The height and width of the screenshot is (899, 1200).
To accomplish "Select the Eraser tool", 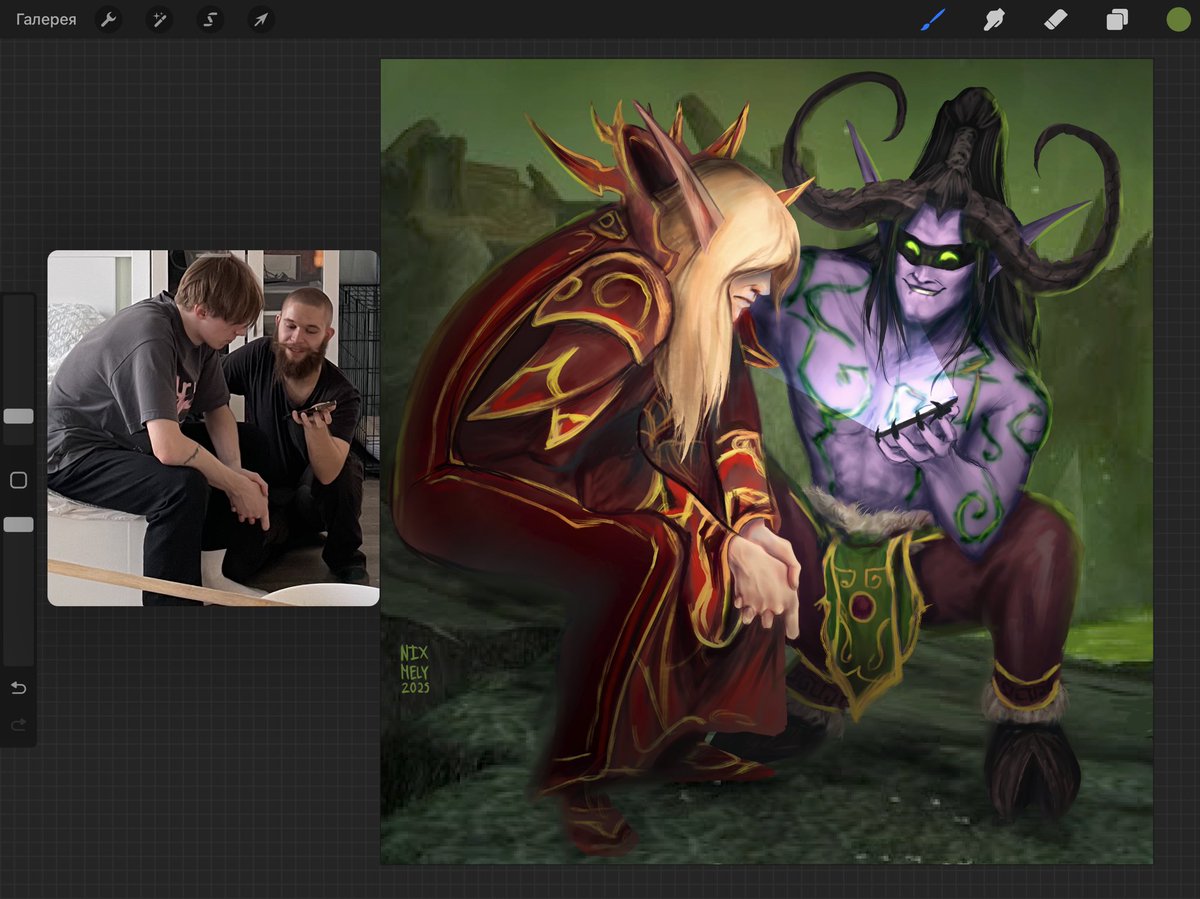I will click(x=1056, y=19).
